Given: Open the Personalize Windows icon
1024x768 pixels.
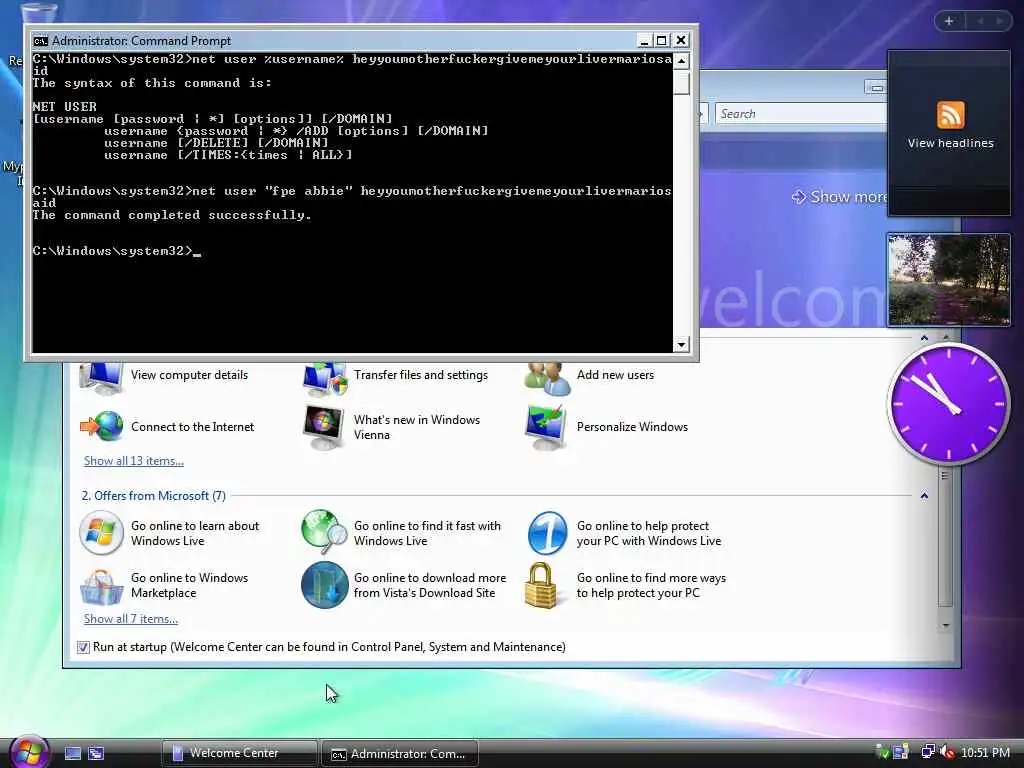Looking at the screenshot, I should pyautogui.click(x=547, y=427).
